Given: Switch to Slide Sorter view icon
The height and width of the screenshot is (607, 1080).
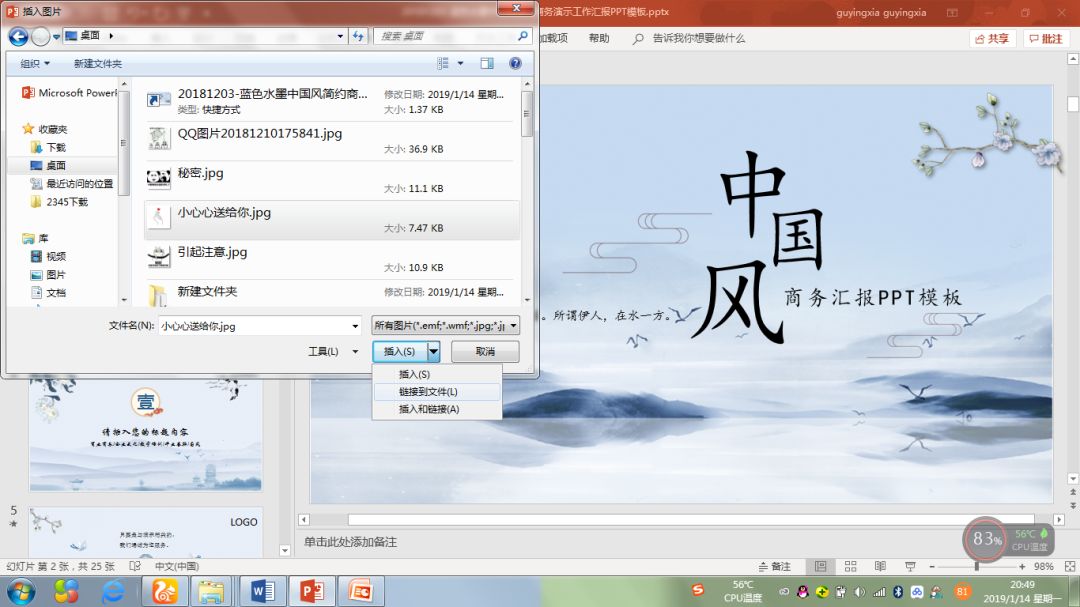Looking at the screenshot, I should click(x=850, y=567).
